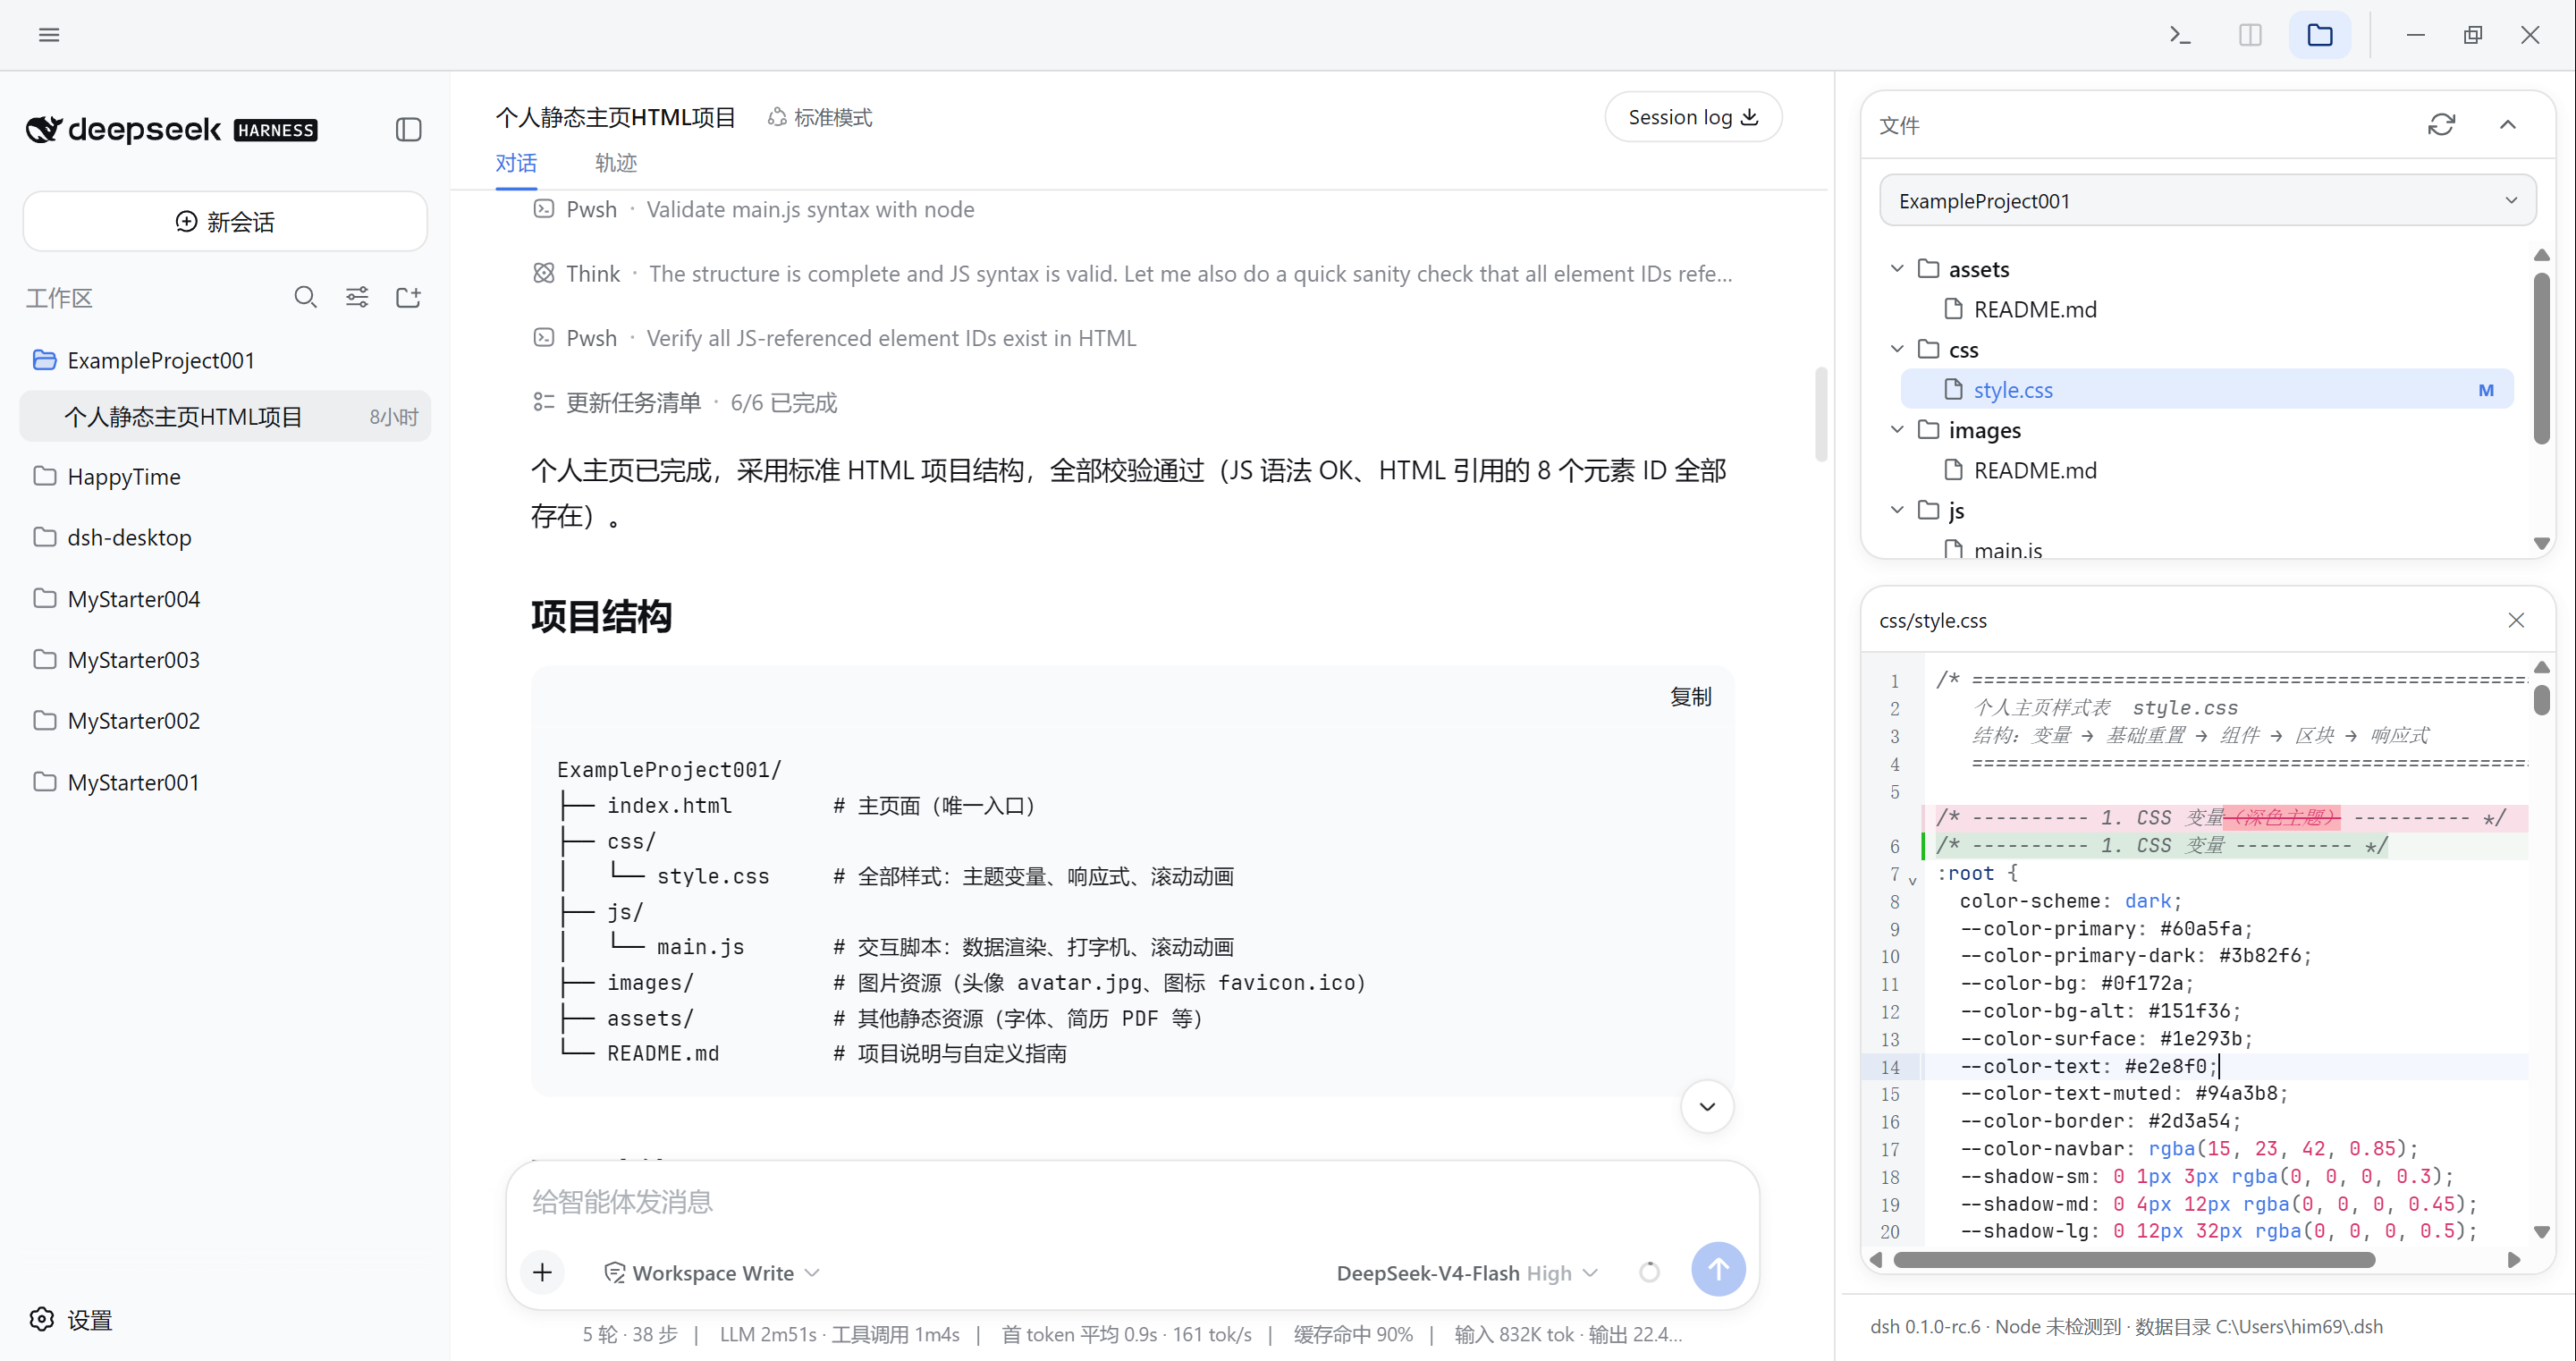Search the workspace list
Viewport: 2576px width, 1361px height.
click(x=305, y=297)
